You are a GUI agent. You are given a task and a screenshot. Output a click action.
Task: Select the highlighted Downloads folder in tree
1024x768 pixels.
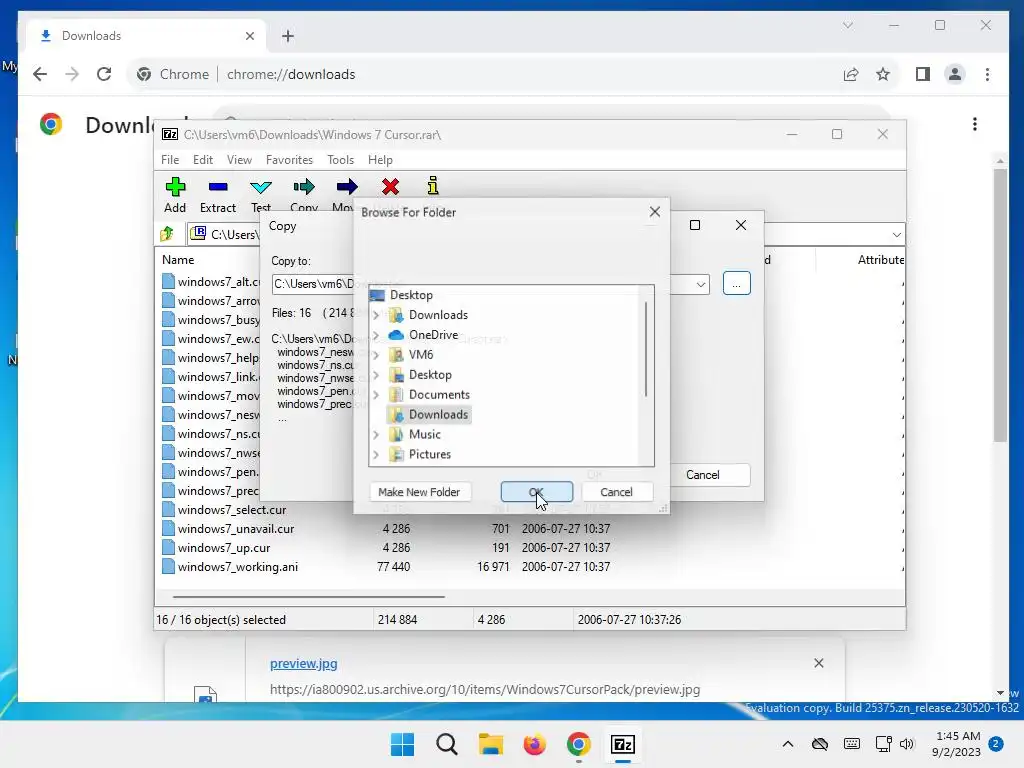pyautogui.click(x=438, y=414)
